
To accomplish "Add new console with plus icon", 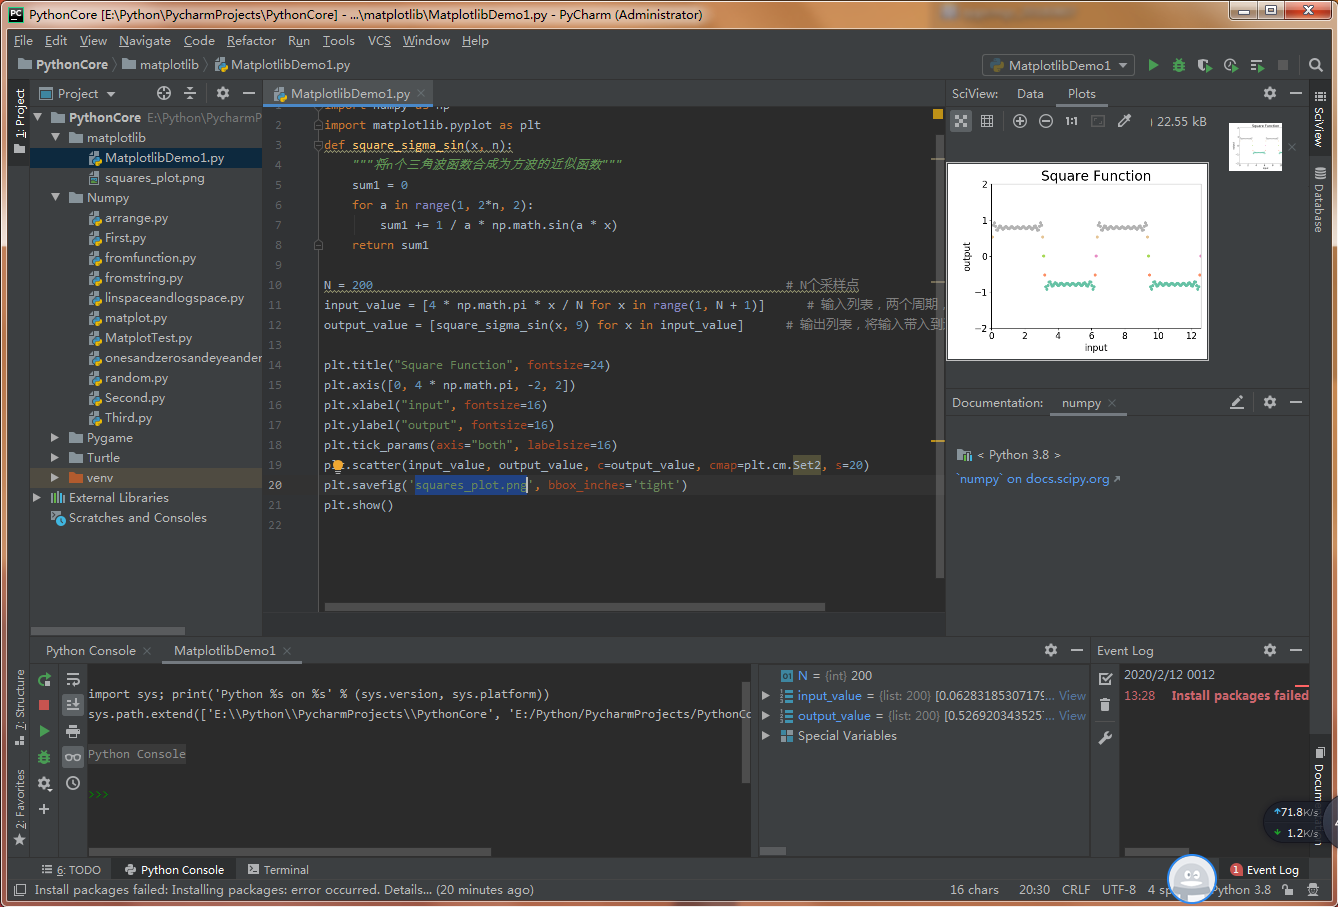I will point(44,809).
